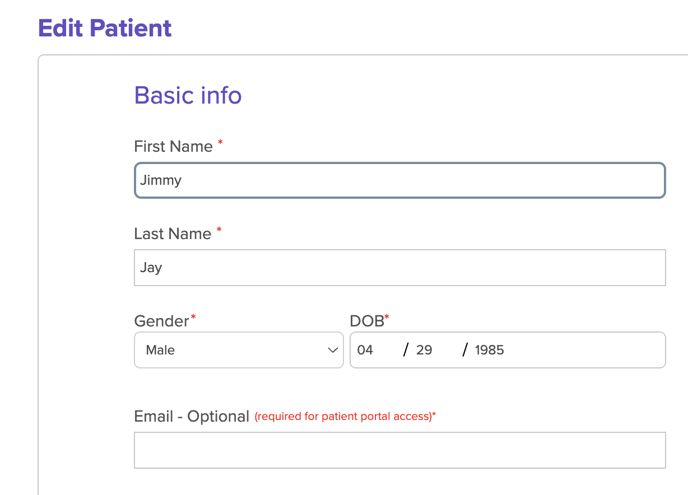This screenshot has width=688, height=495.
Task: Select the year 1985 in DOB field
Action: click(490, 351)
